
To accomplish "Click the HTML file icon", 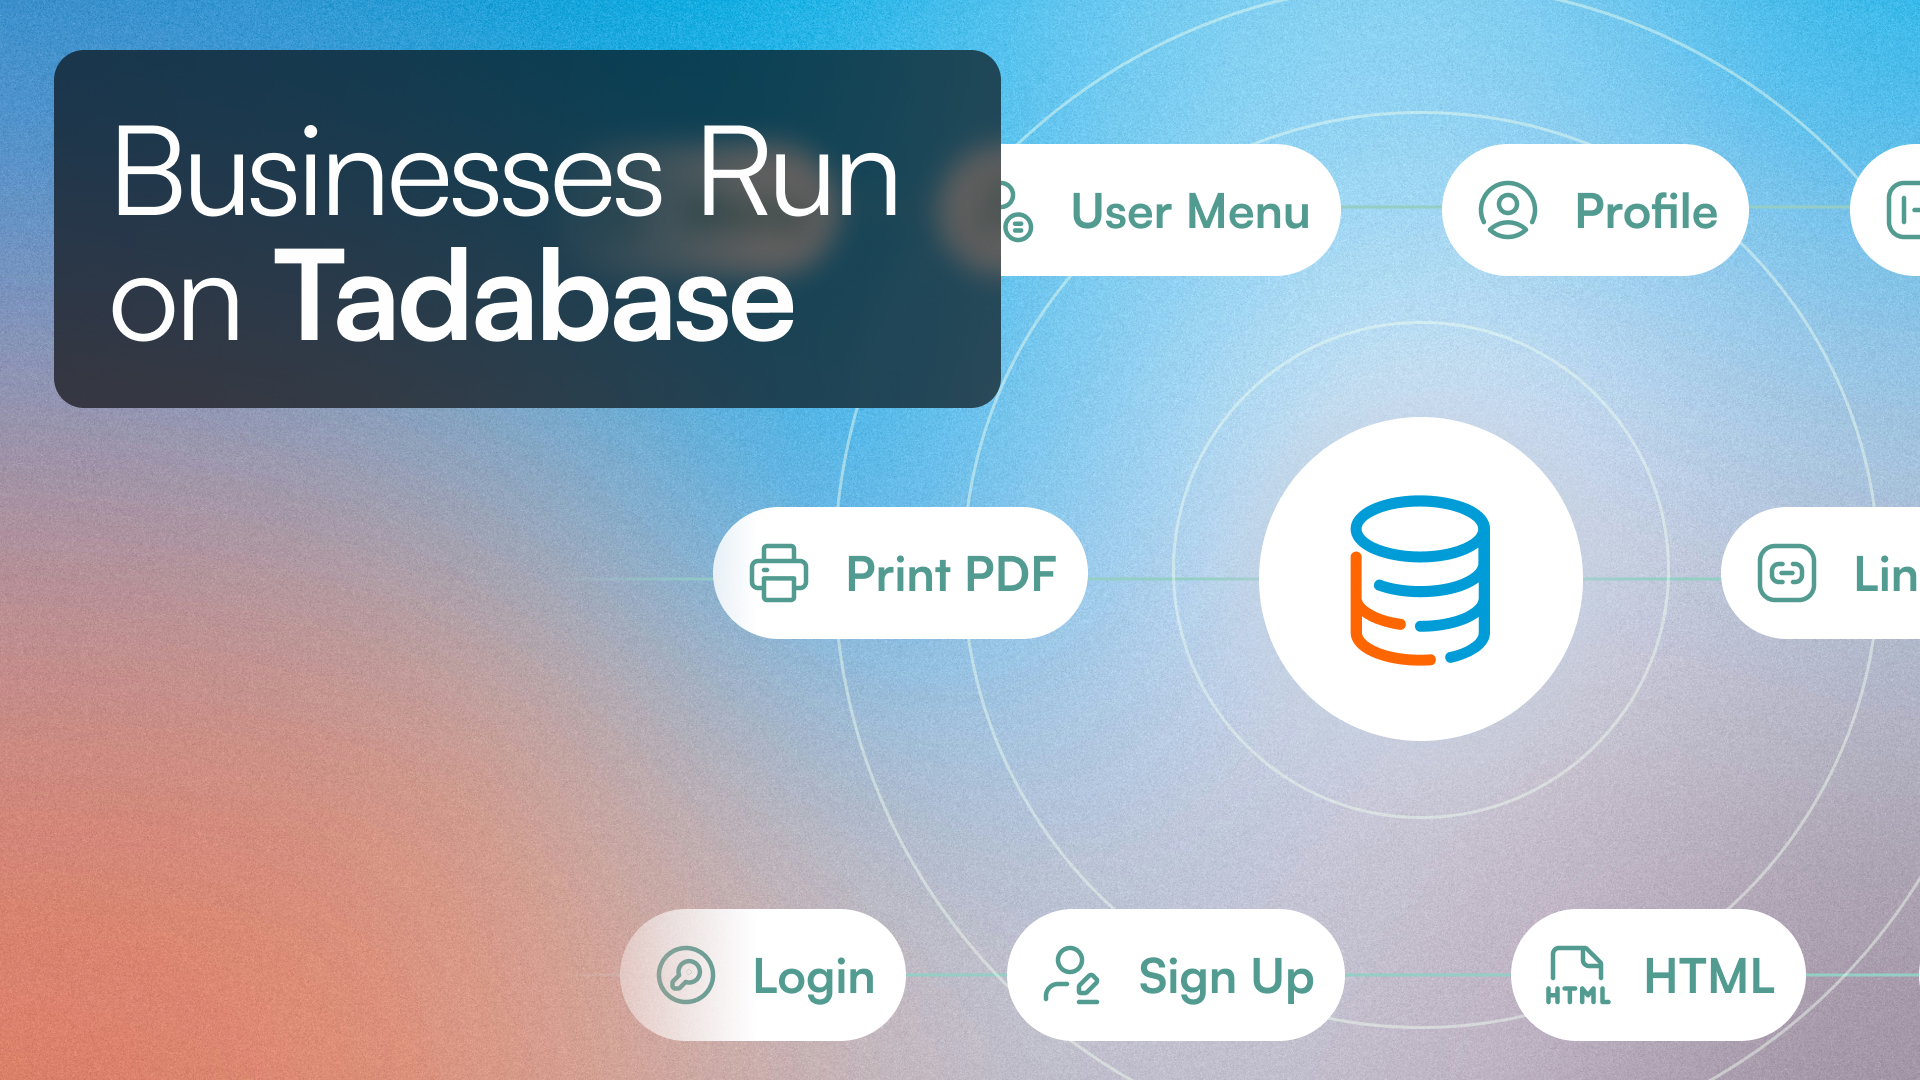I will tap(1578, 975).
